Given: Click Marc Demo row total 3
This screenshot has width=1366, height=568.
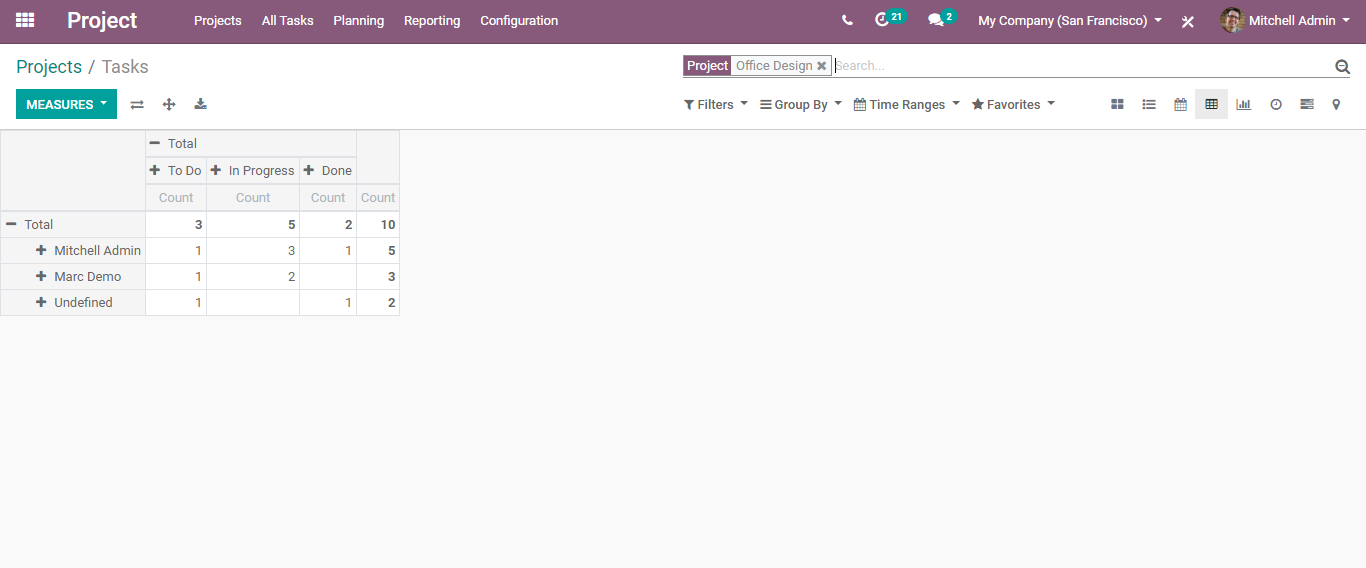Looking at the screenshot, I should point(378,276).
